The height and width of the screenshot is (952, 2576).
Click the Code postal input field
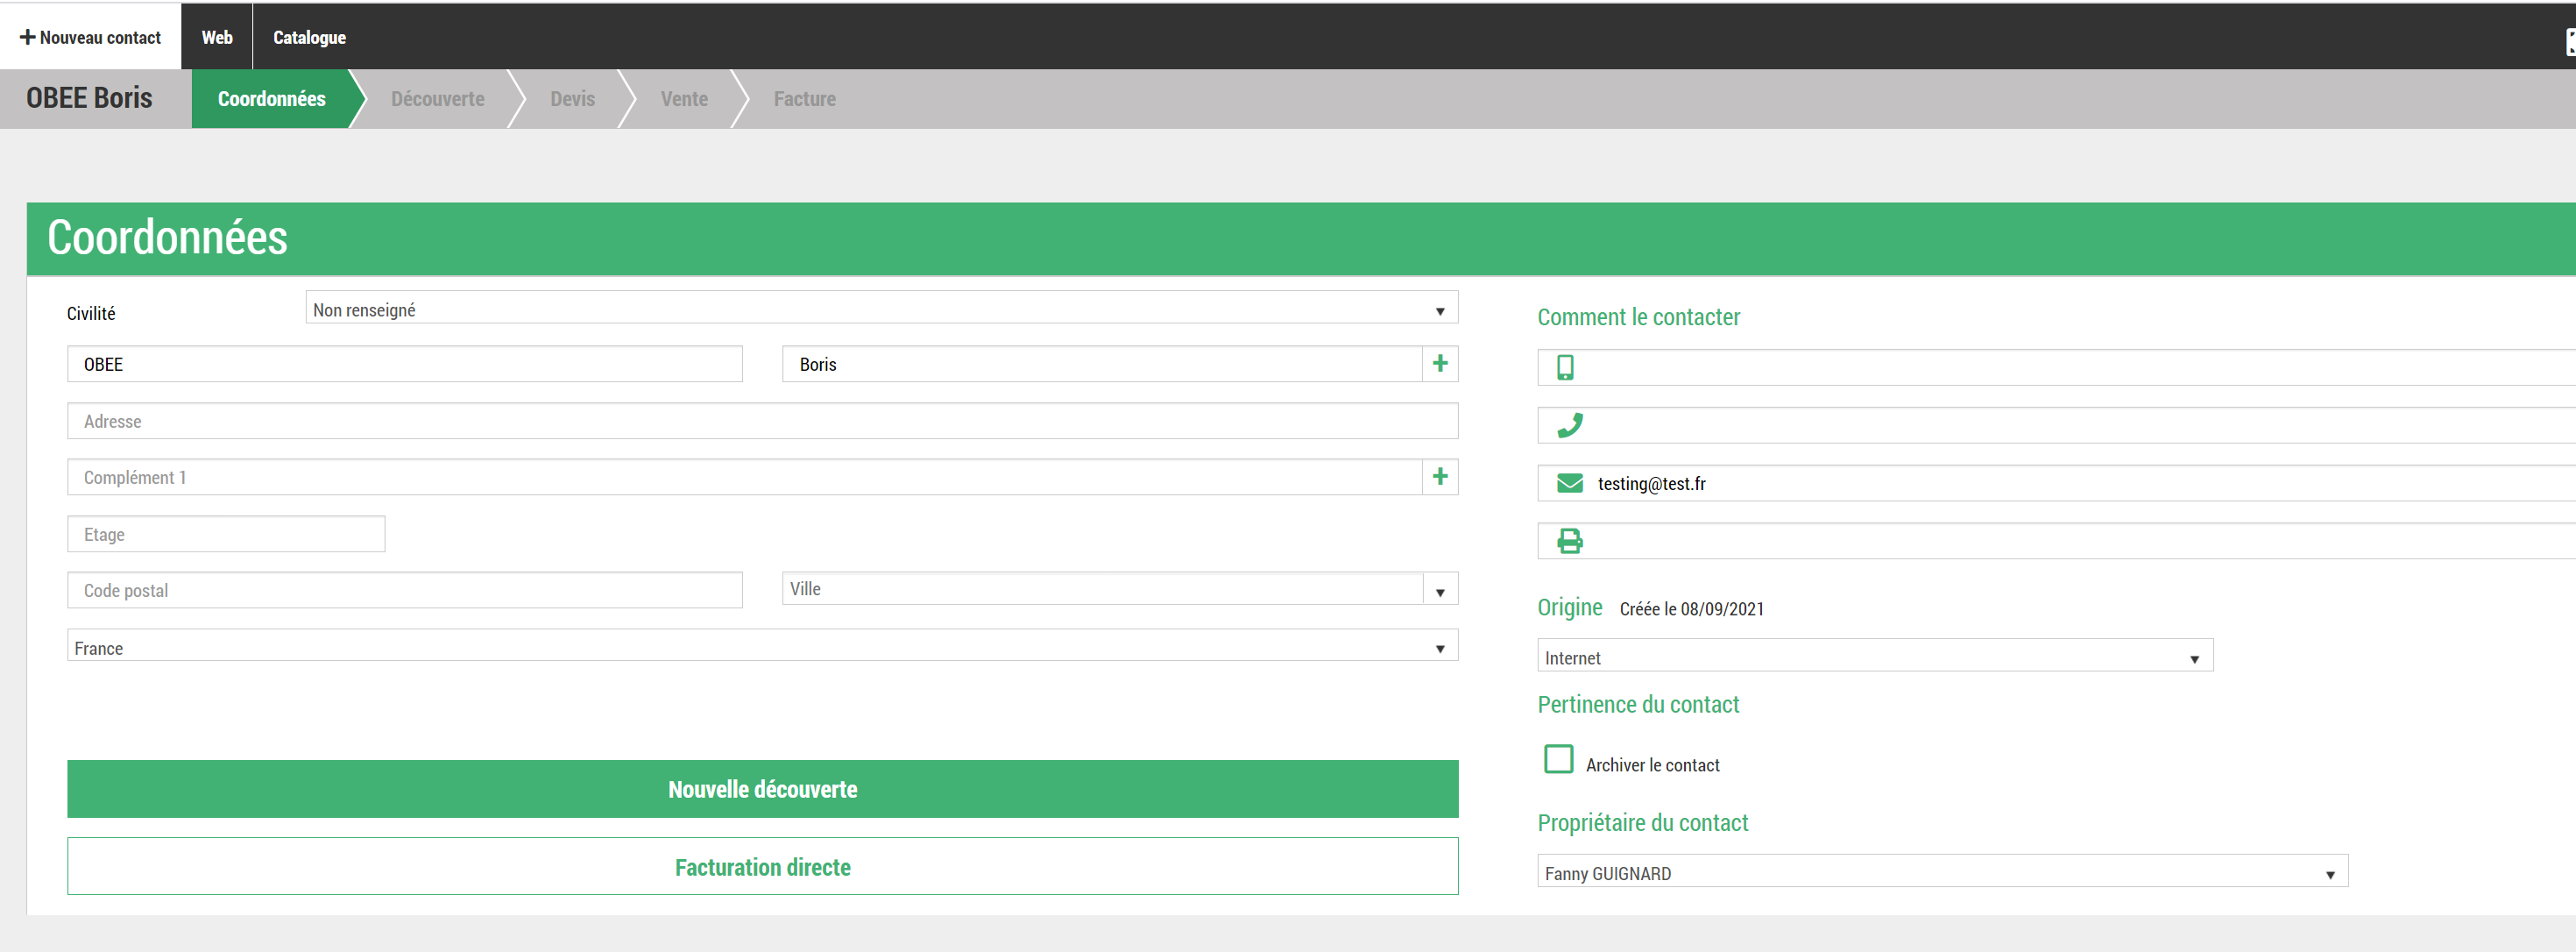point(404,590)
